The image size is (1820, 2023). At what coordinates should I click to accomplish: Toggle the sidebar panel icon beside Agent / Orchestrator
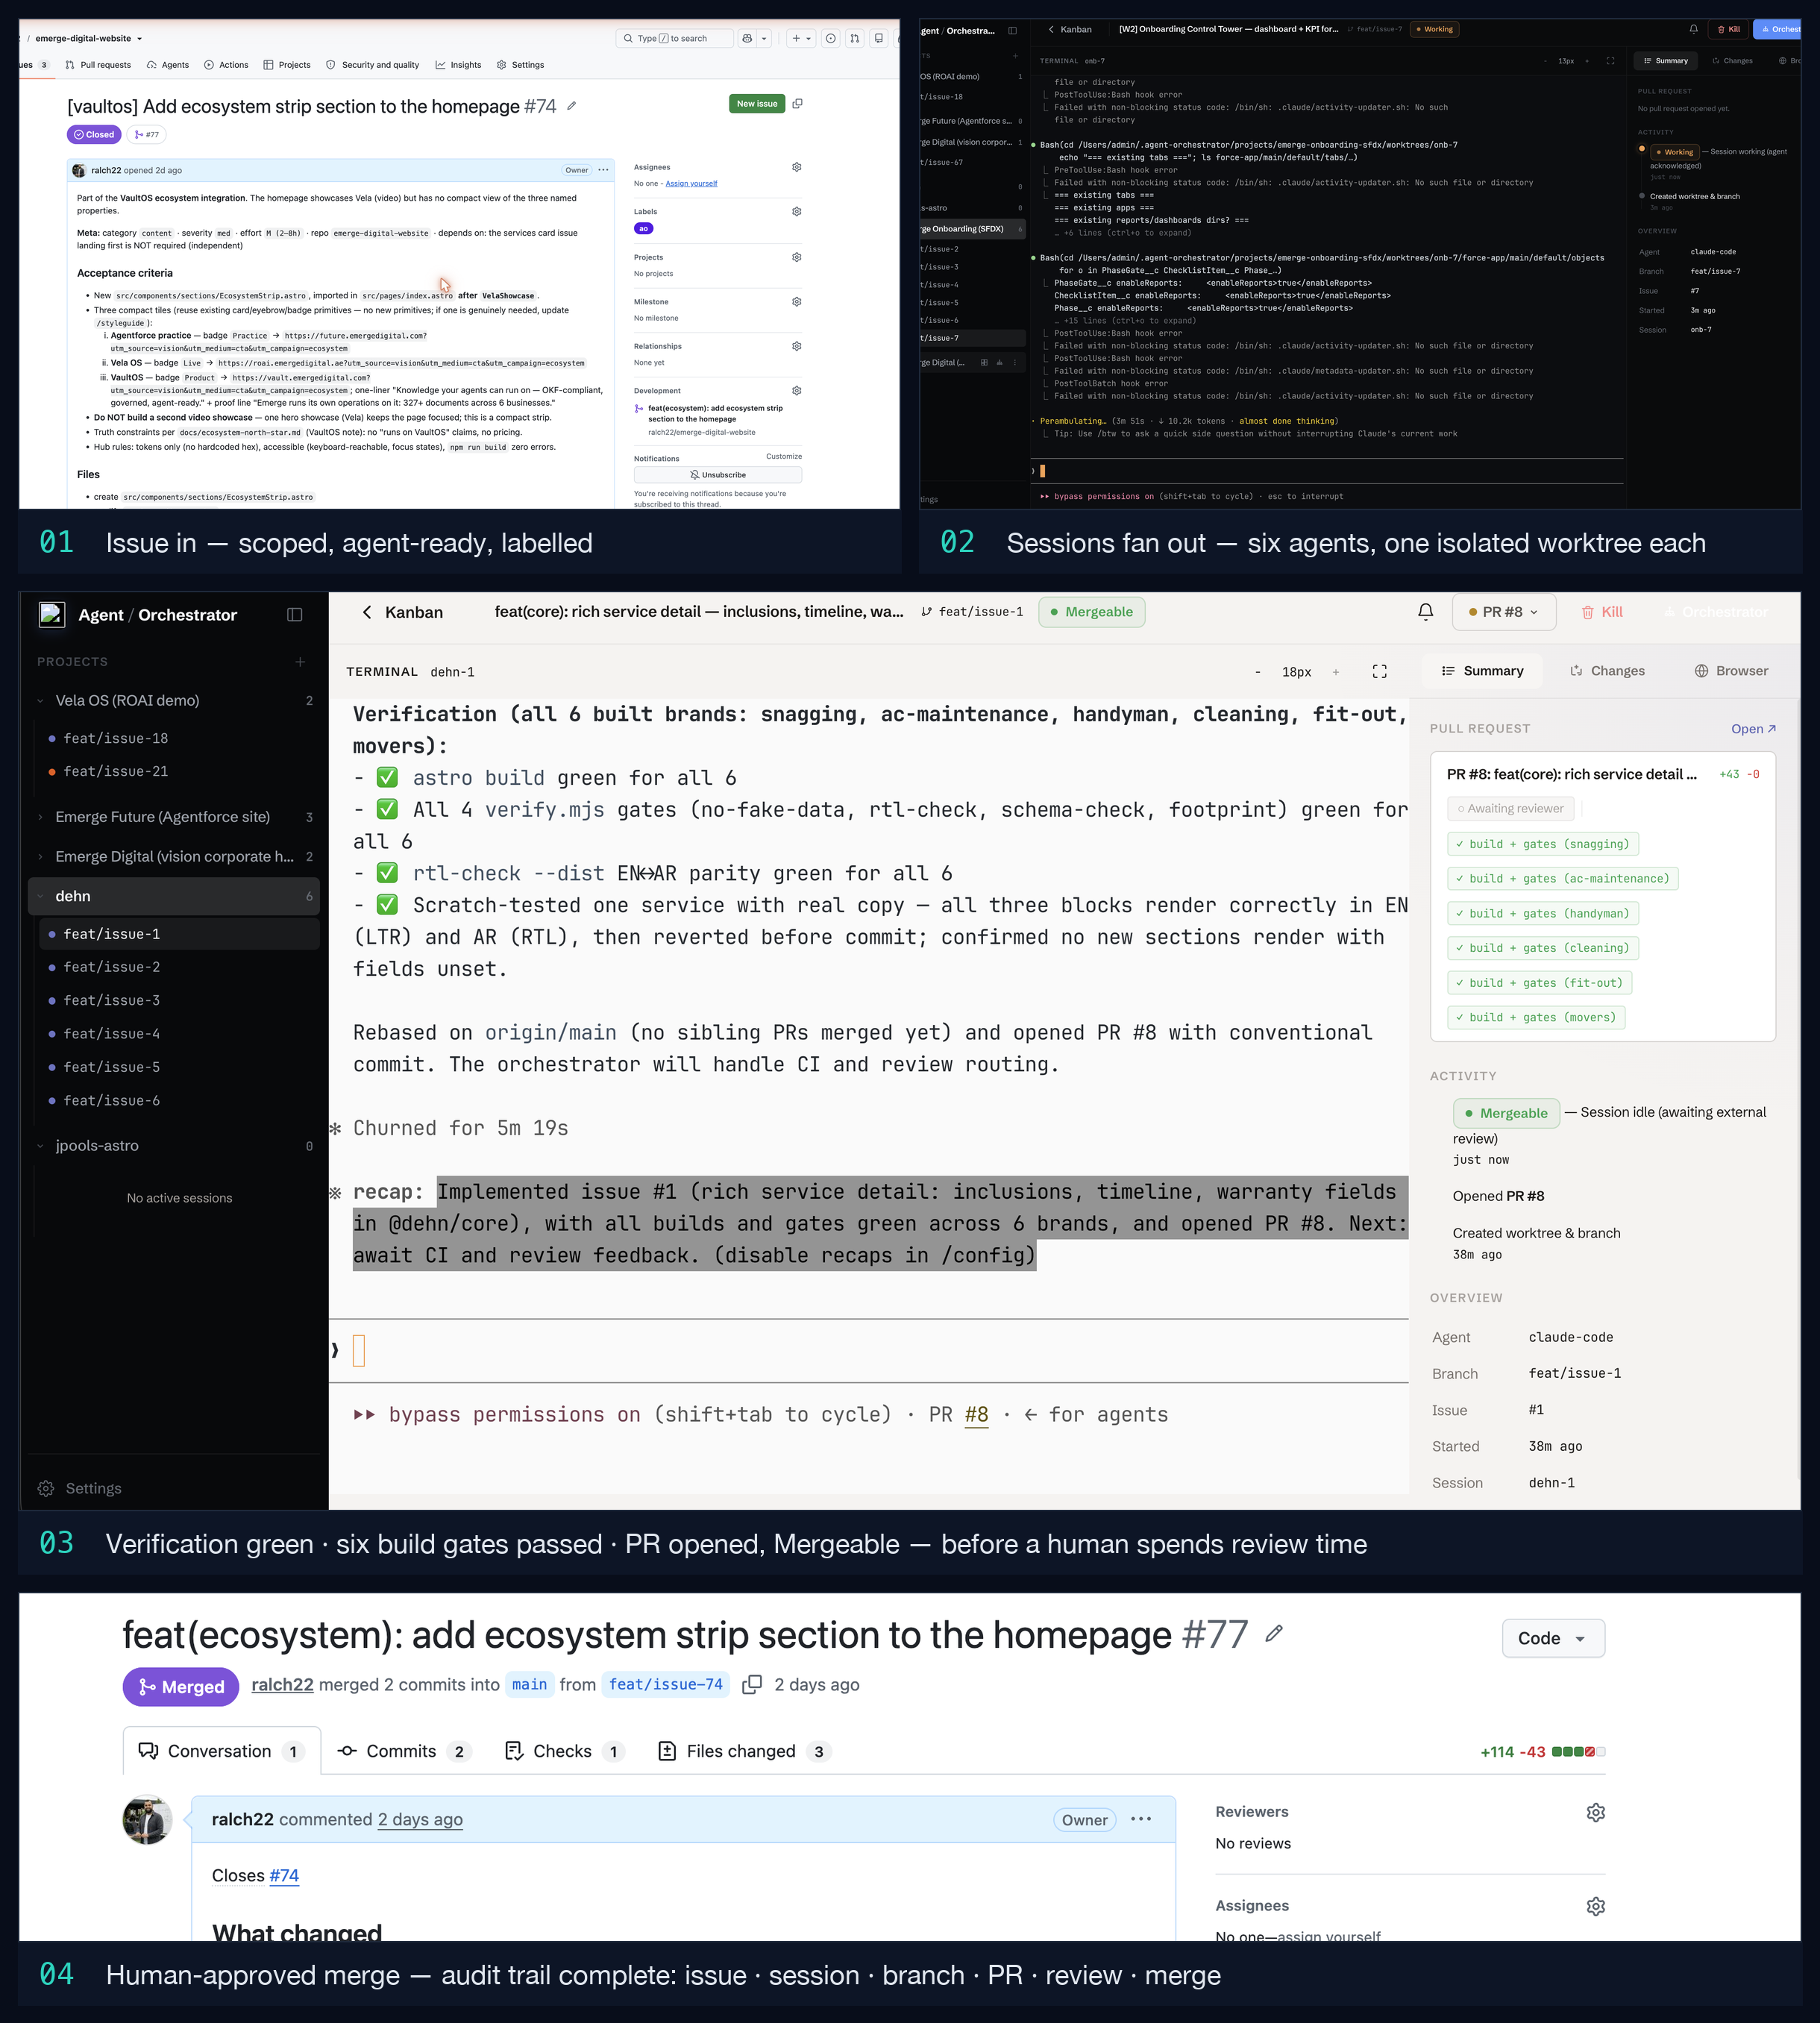click(x=294, y=615)
